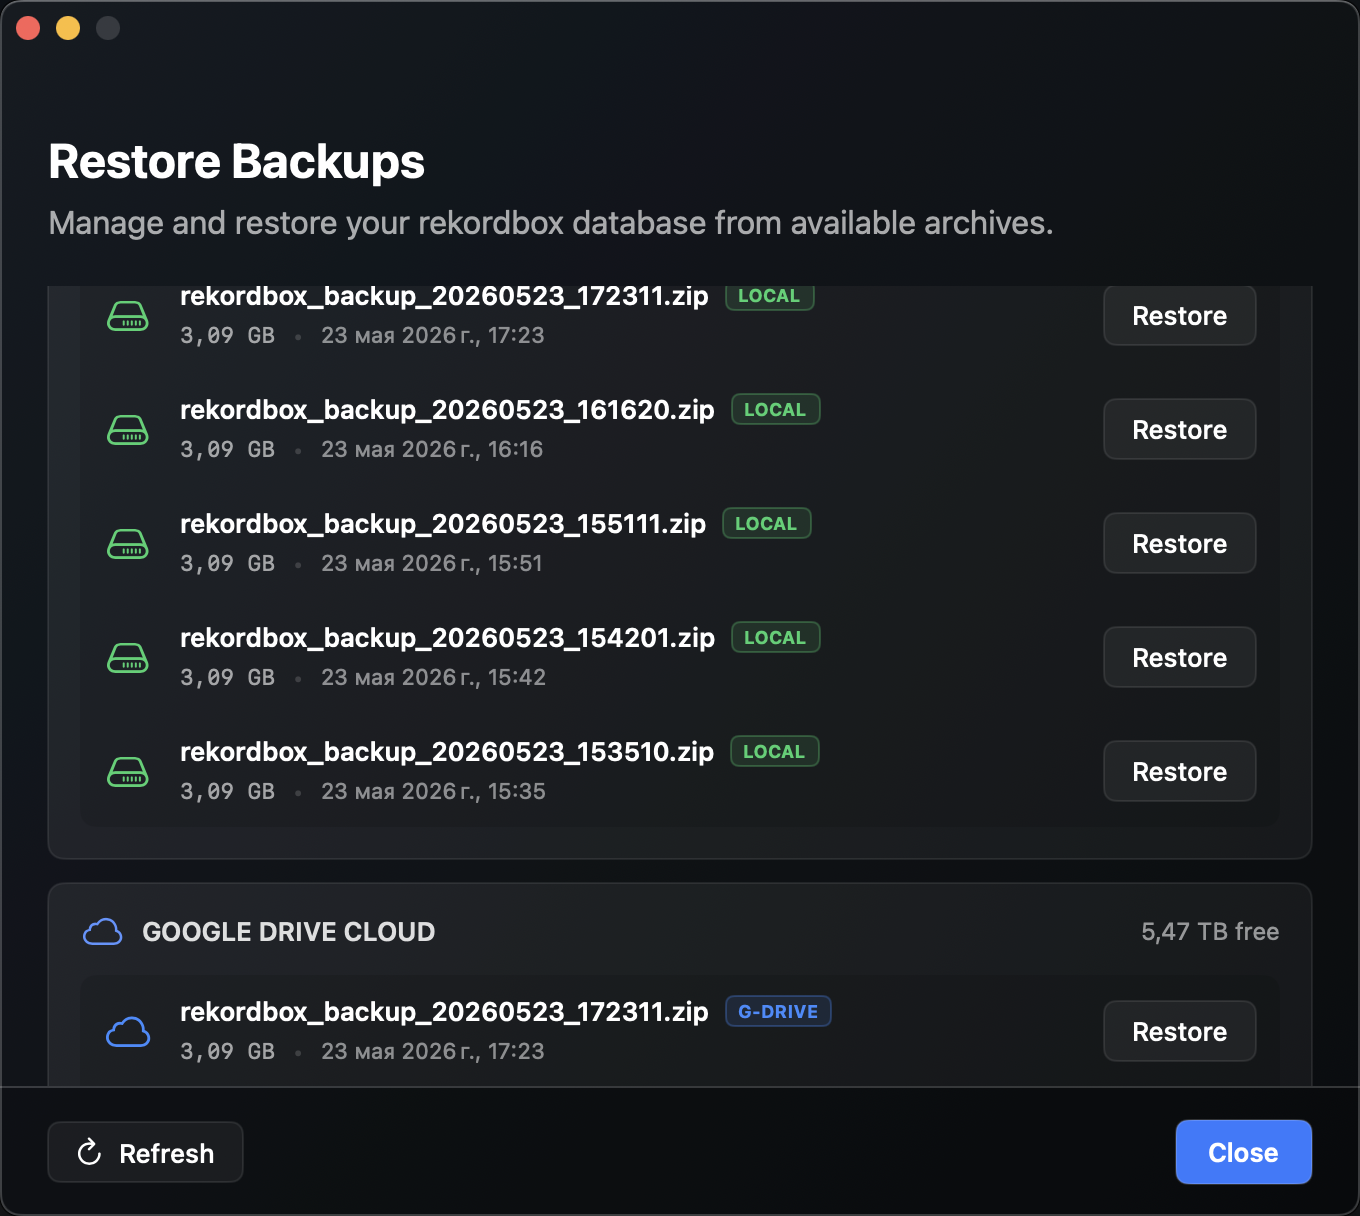Restore the 161620 backup archive
Viewport: 1360px width, 1216px height.
[1180, 430]
